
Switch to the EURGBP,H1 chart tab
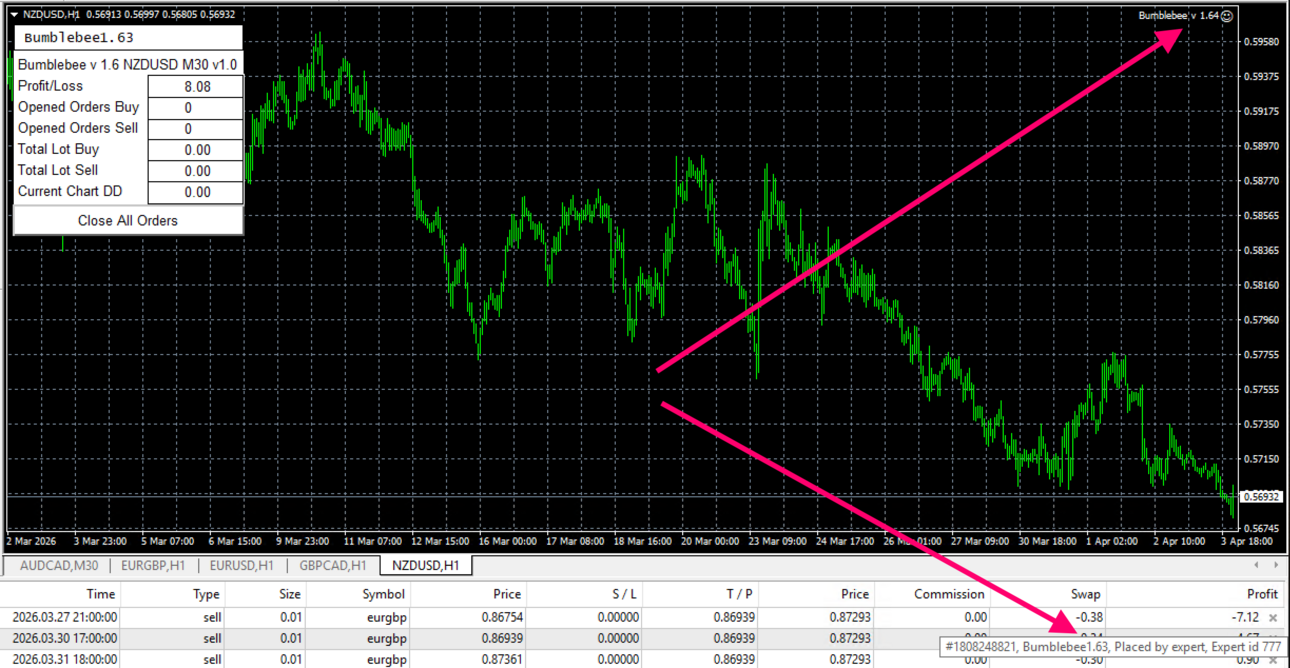click(x=153, y=565)
